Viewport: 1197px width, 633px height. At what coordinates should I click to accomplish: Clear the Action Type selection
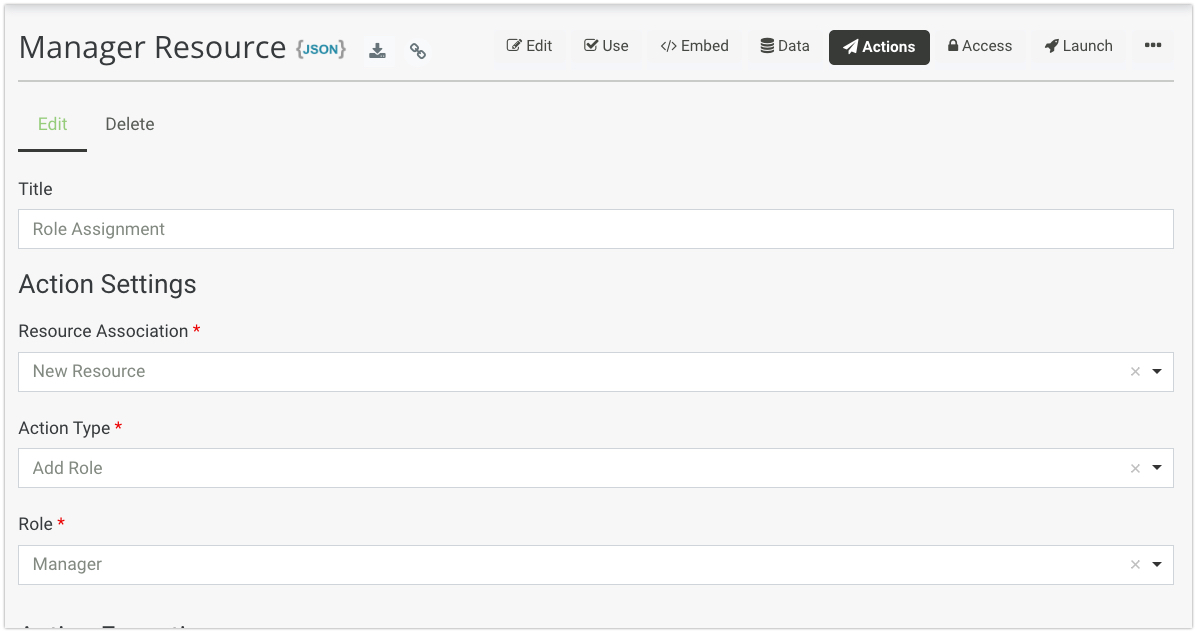(1135, 469)
